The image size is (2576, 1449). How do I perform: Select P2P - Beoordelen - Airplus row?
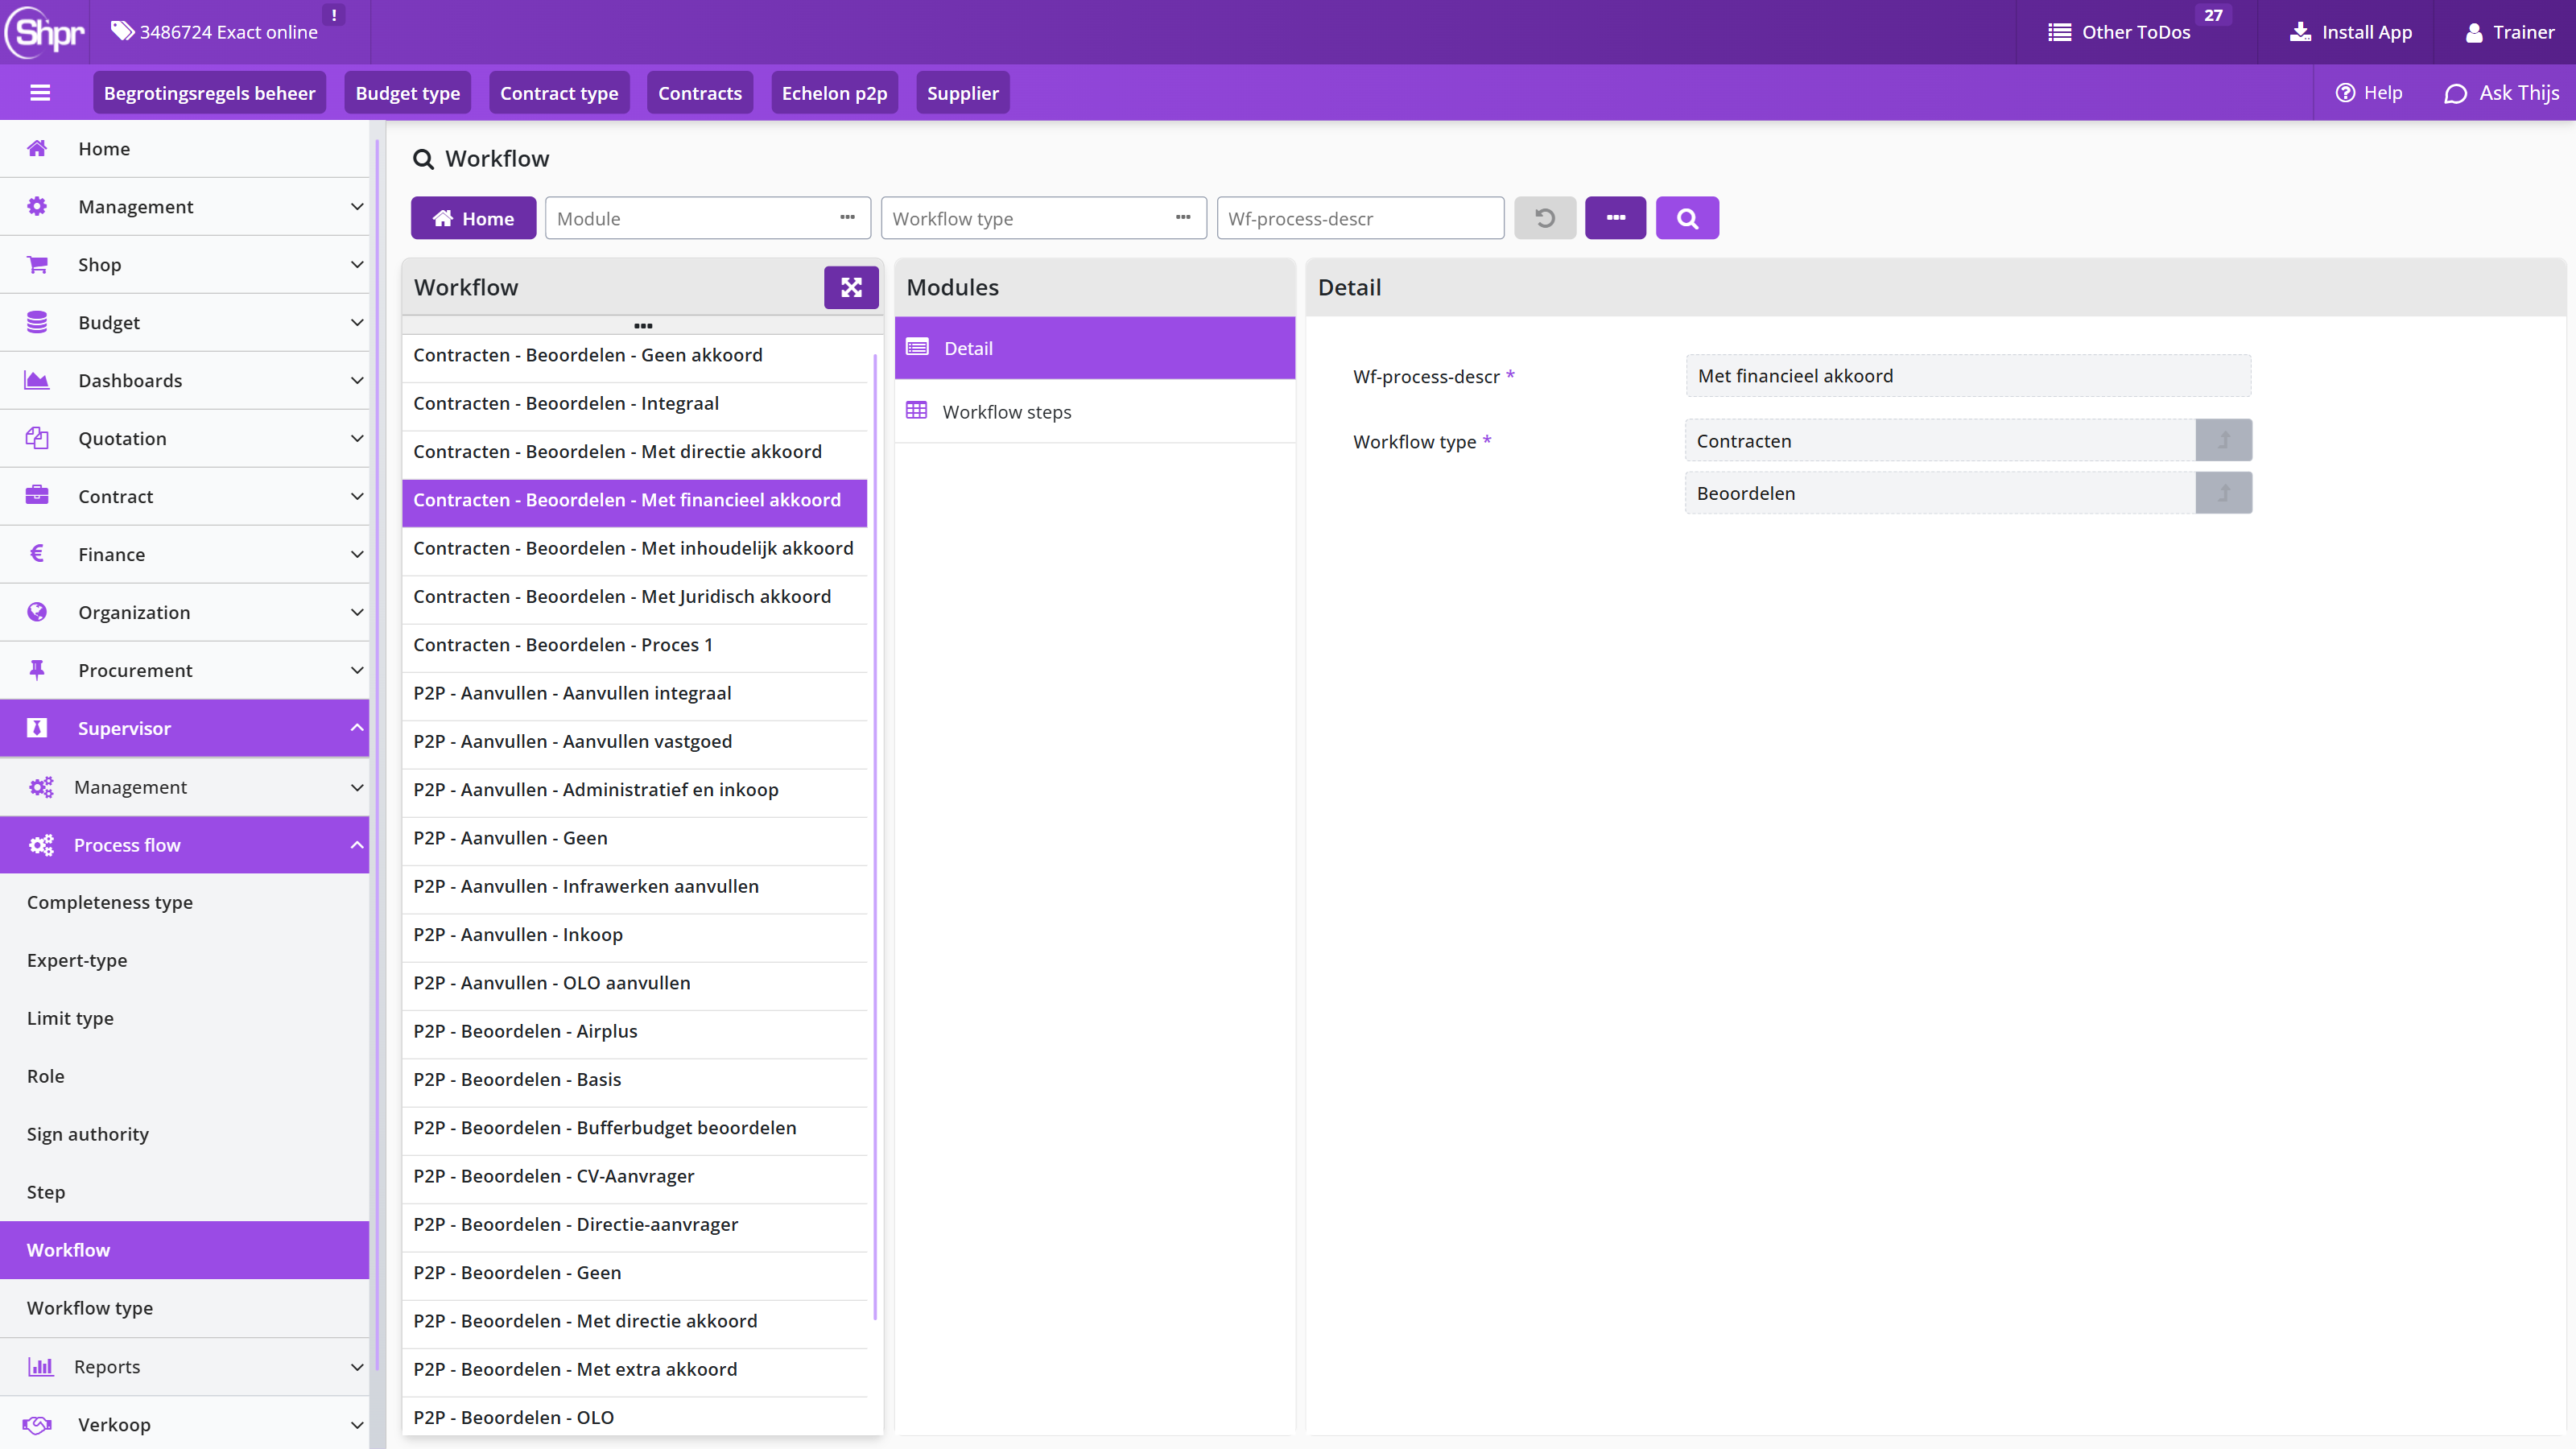point(634,1032)
